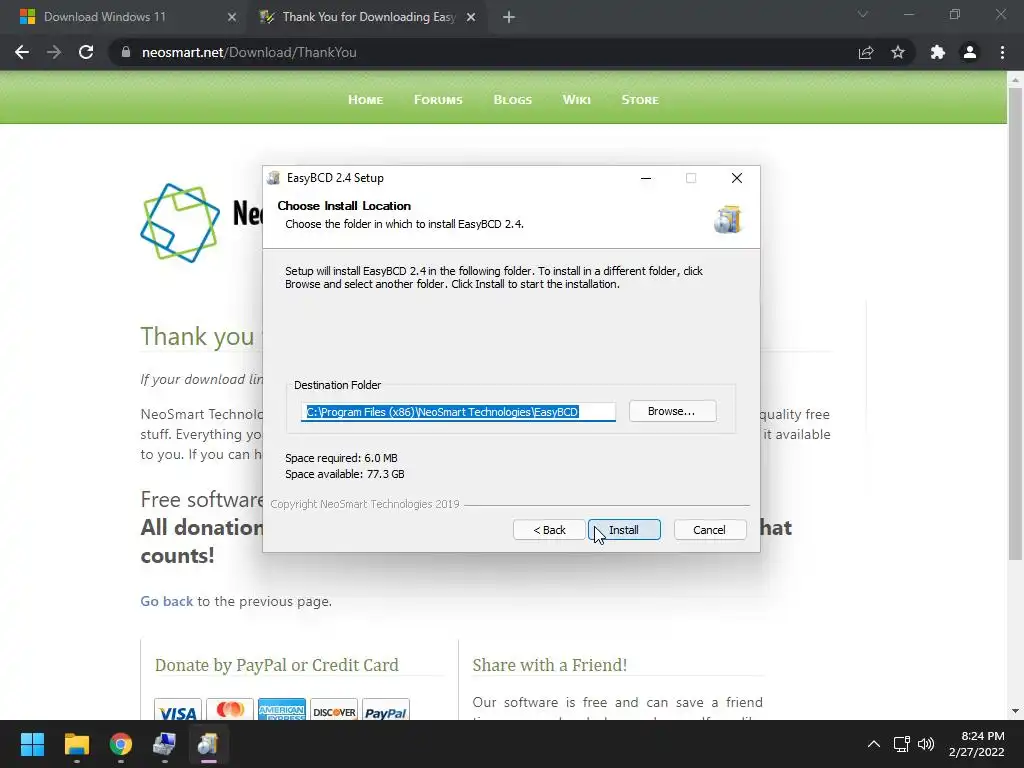Bookmark this page with the star

[898, 52]
